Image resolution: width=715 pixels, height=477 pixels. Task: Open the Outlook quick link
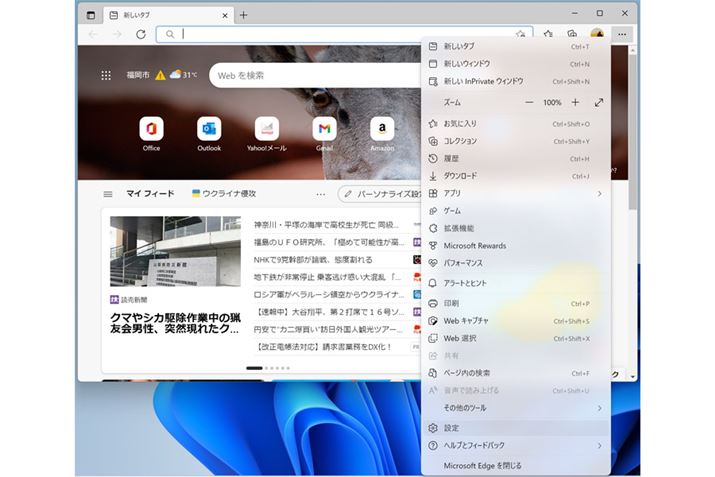(209, 129)
